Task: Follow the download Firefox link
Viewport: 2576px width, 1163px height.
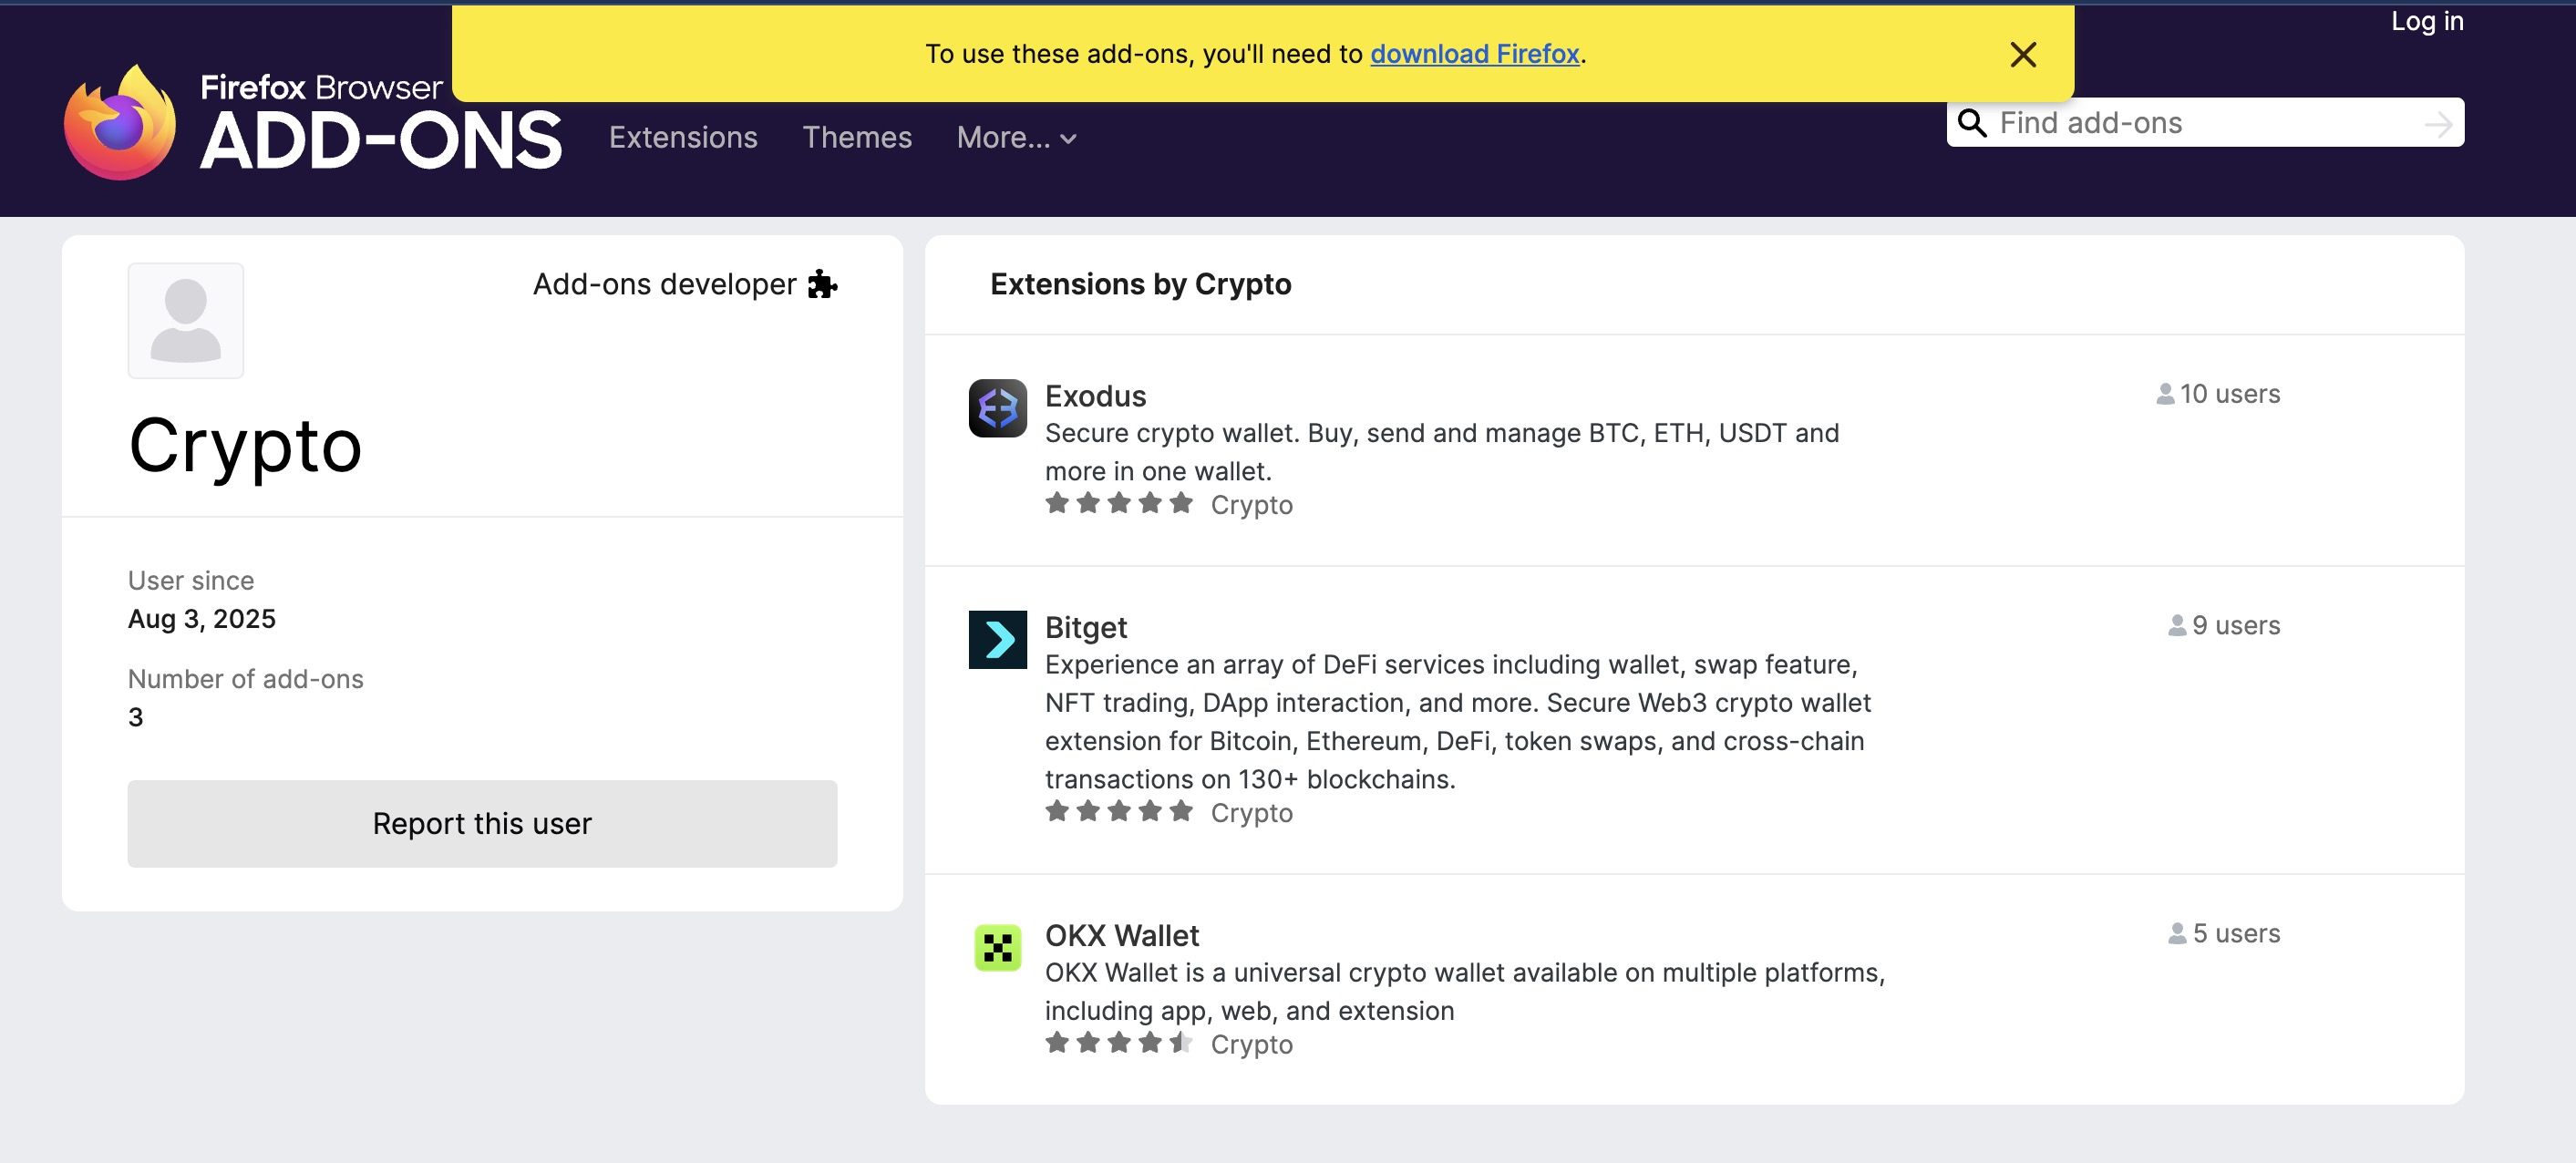Action: (x=1474, y=54)
